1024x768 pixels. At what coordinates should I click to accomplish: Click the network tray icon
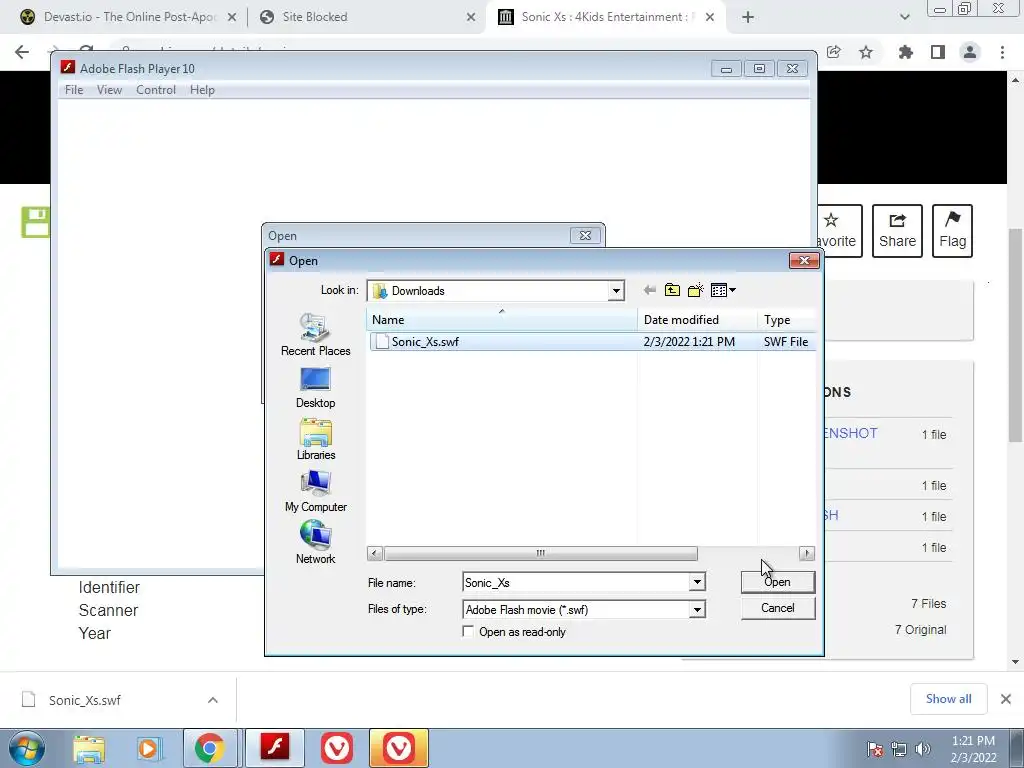(x=899, y=749)
